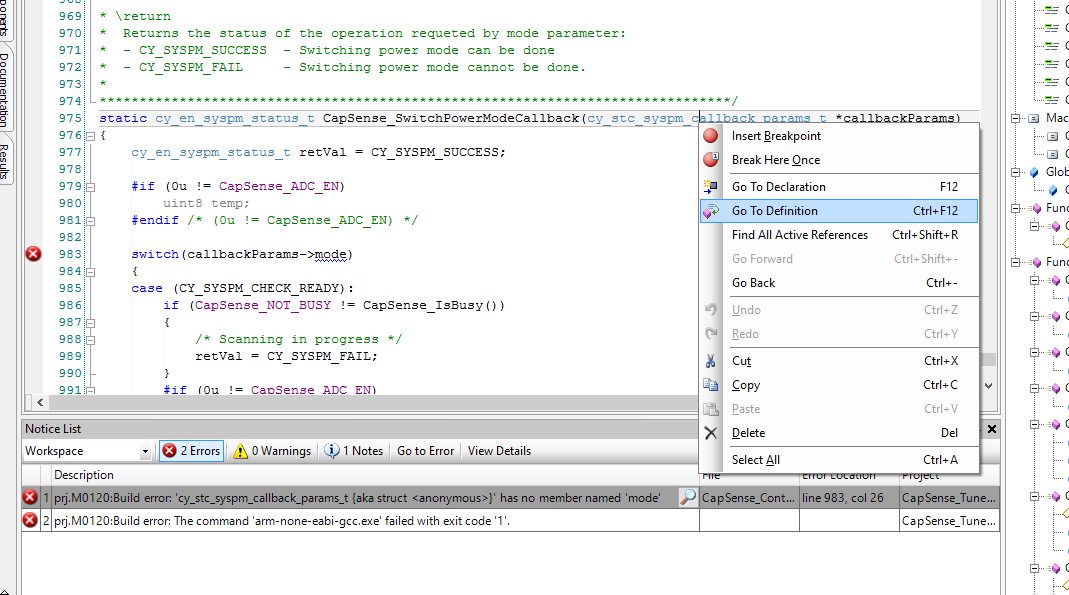Open the Workspace scope dropdown
The height and width of the screenshot is (595, 1069).
145,452
